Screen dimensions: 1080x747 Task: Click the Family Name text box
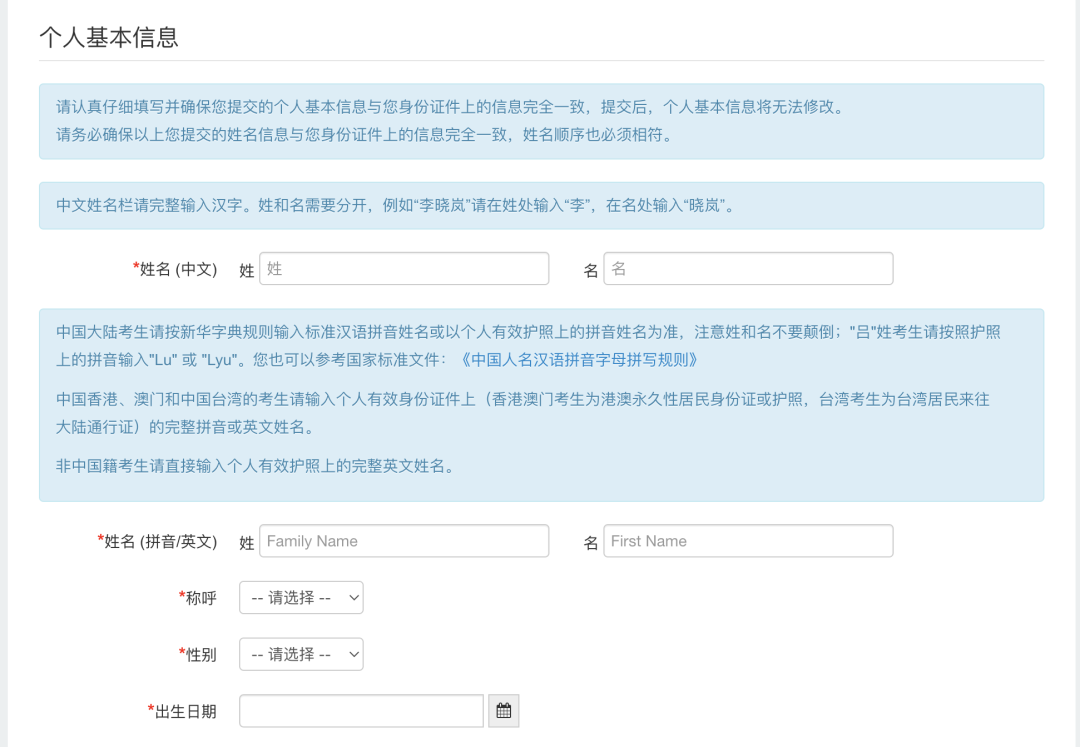click(x=404, y=541)
